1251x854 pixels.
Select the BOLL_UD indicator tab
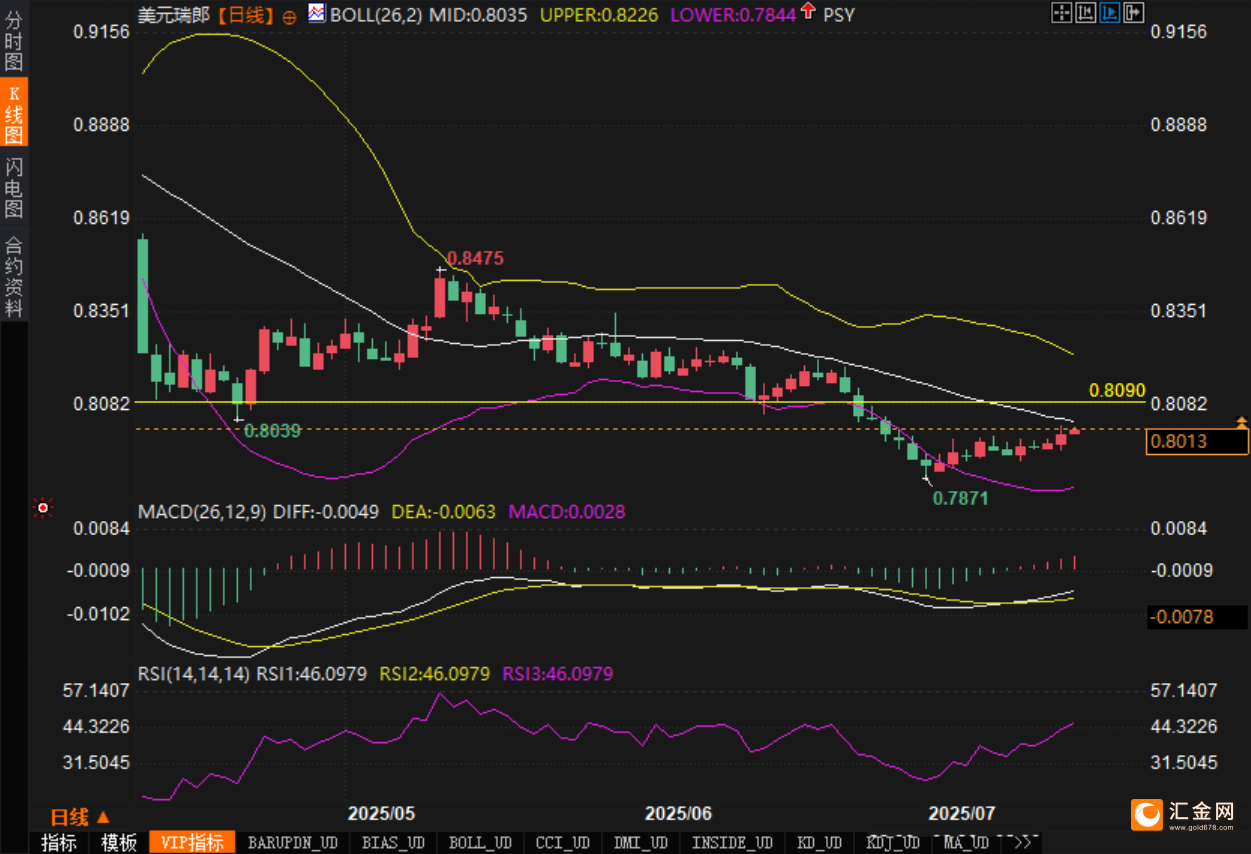point(480,842)
